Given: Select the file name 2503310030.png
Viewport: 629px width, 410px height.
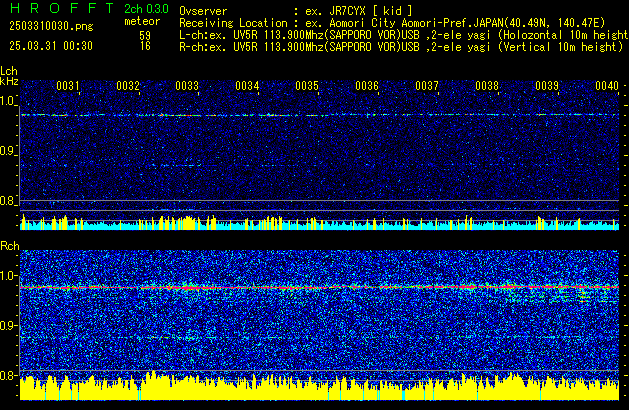Looking at the screenshot, I should point(51,26).
